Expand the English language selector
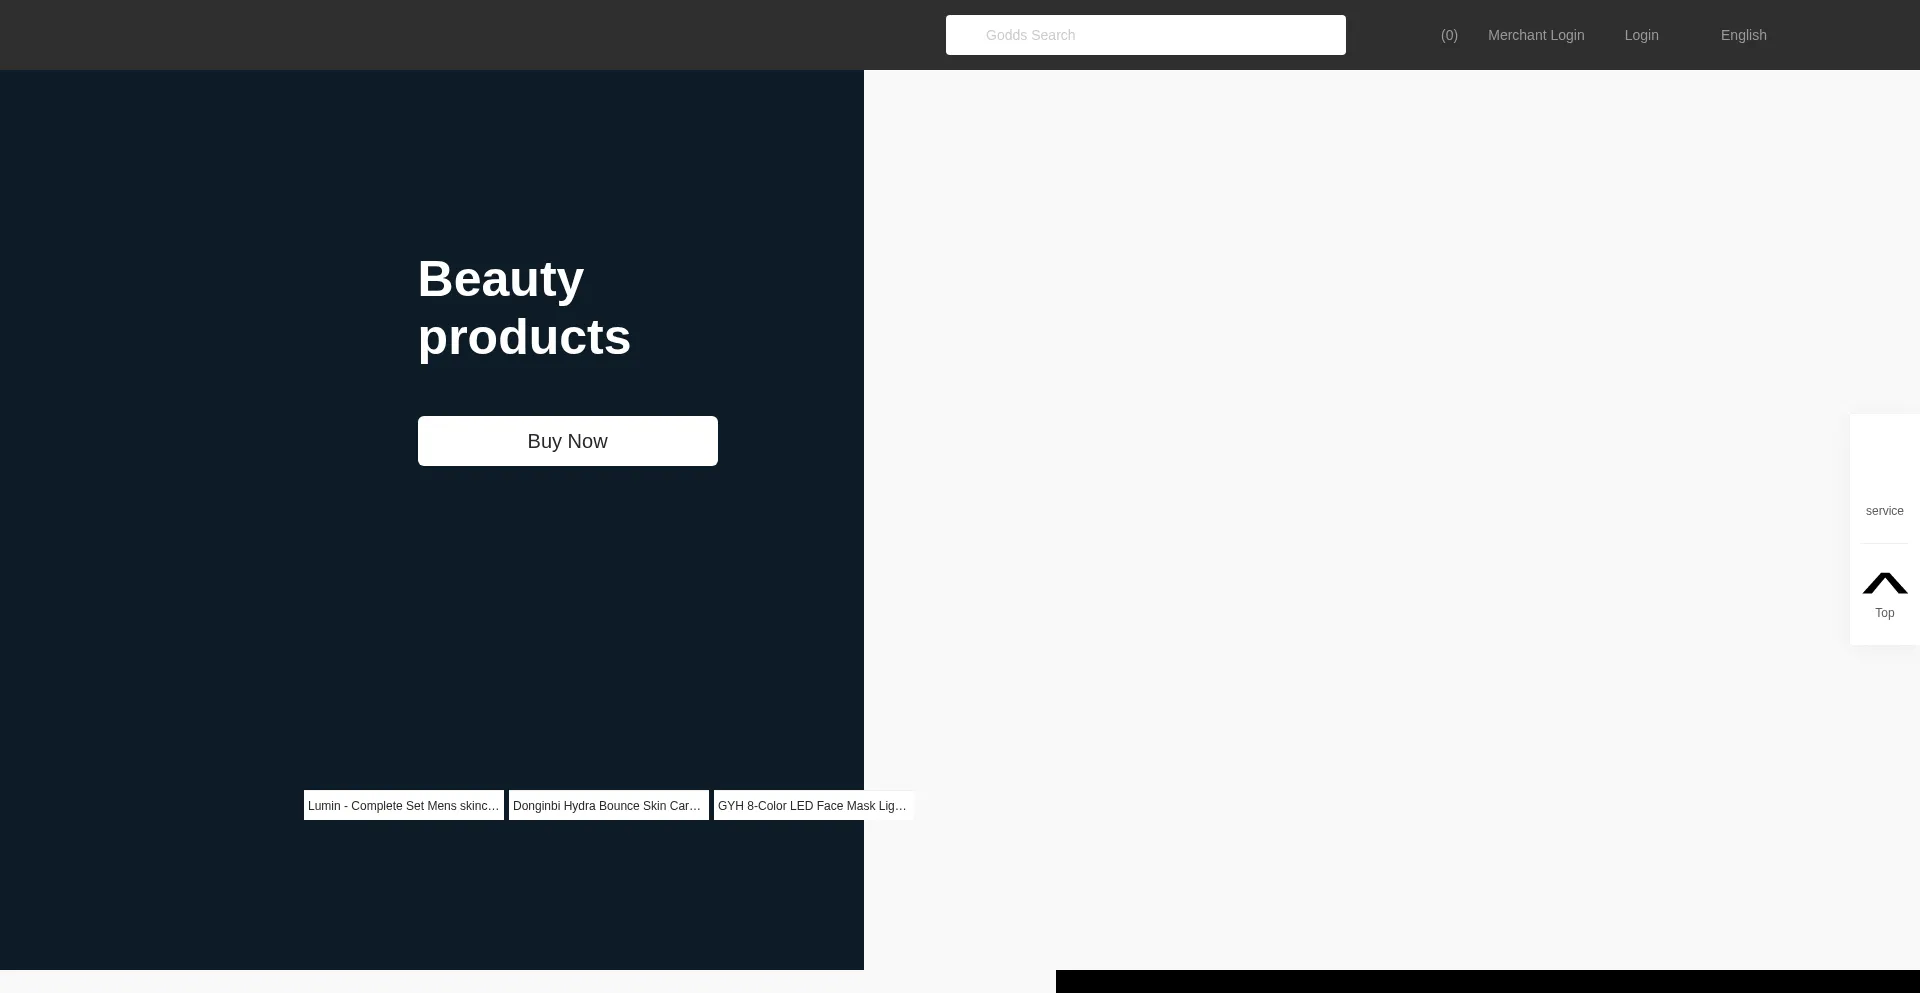Viewport: 1920px width, 993px height. tap(1743, 35)
